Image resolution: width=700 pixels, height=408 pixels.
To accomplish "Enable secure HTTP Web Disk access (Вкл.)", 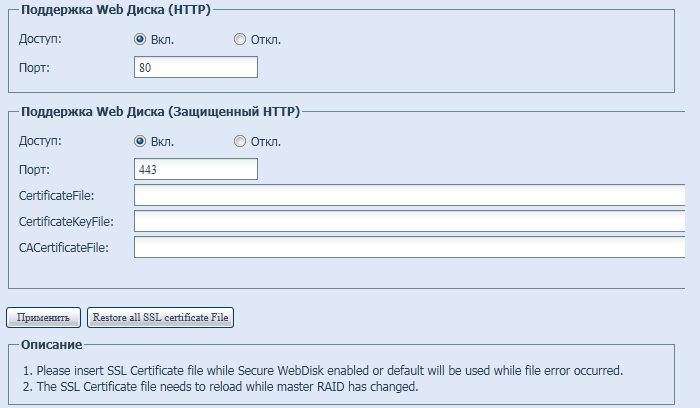I will coord(140,141).
